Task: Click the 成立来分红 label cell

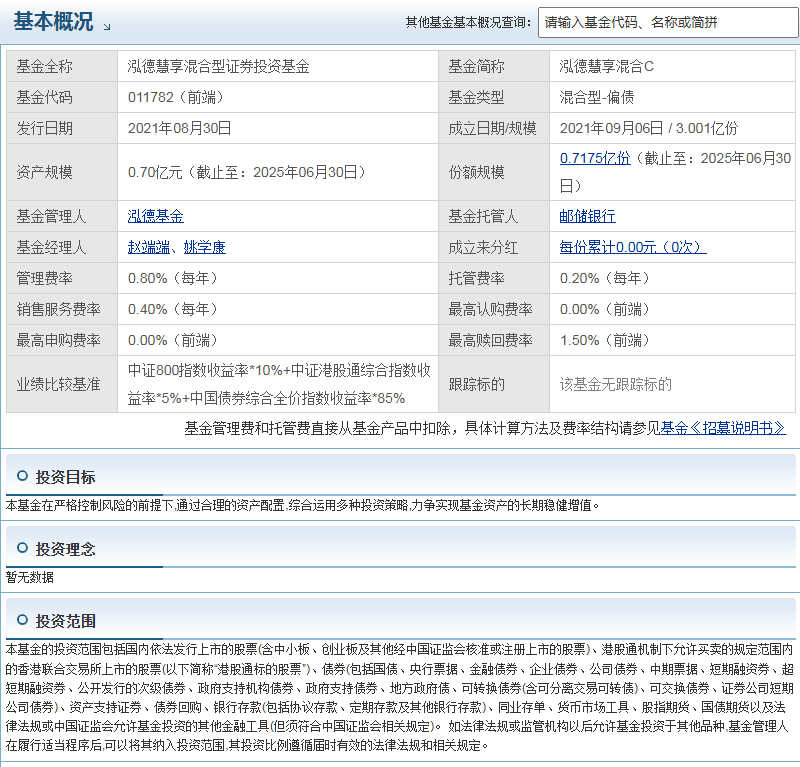Action: 494,248
